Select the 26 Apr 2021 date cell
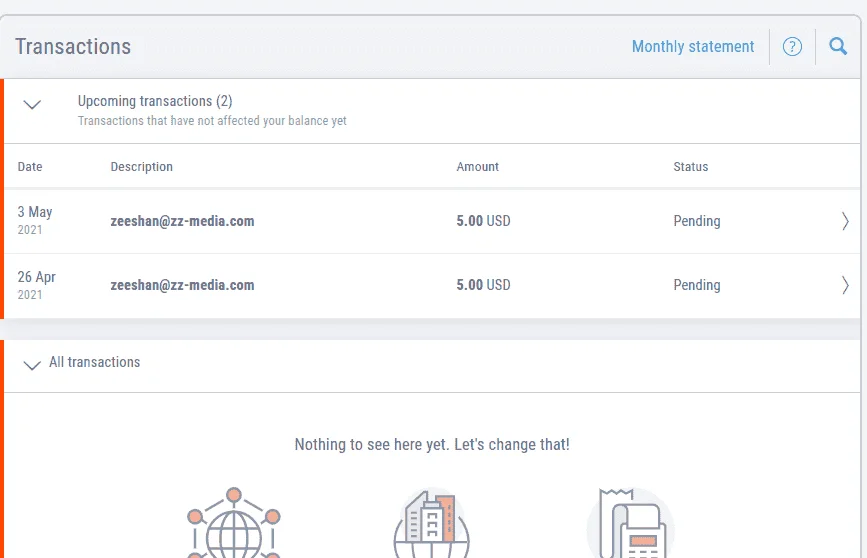This screenshot has width=867, height=558. 36,285
